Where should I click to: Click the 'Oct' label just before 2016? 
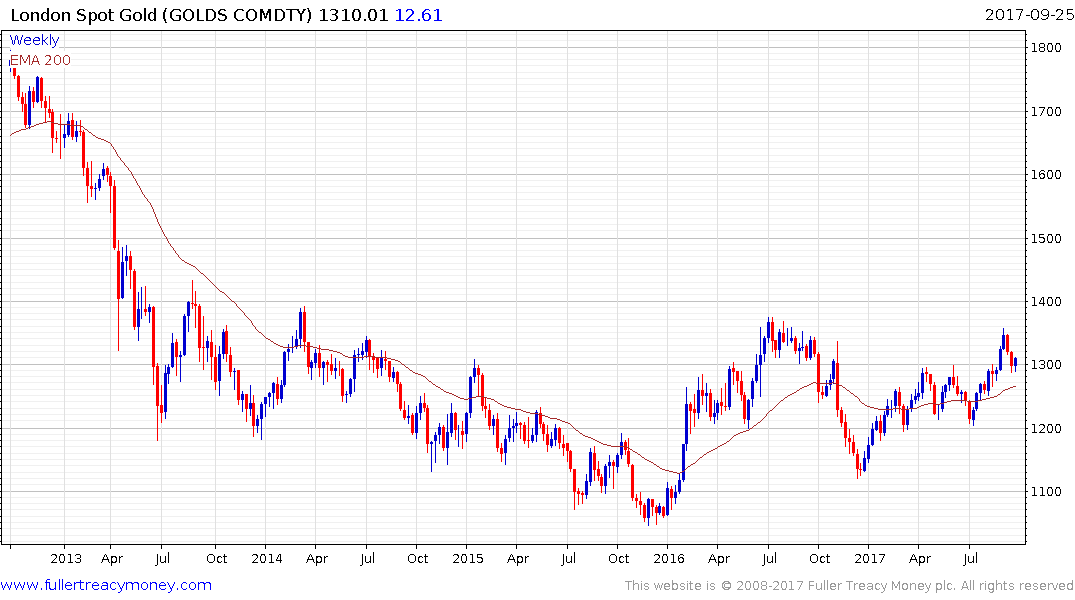618,558
